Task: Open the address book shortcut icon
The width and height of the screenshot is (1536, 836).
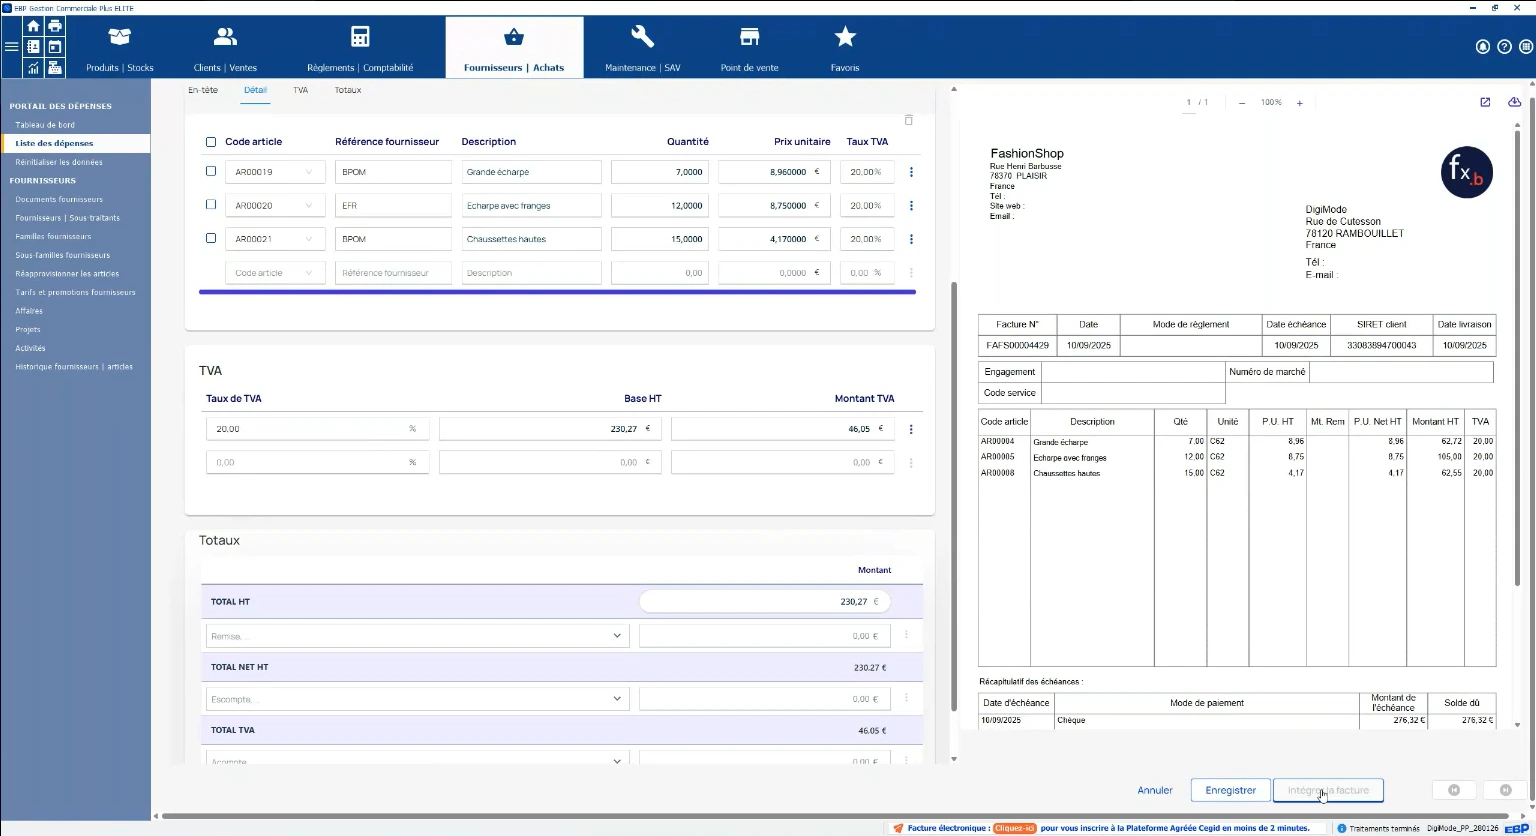Action: (x=33, y=47)
